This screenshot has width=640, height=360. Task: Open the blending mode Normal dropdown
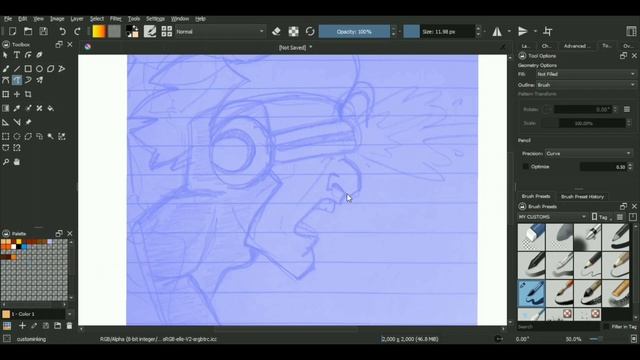click(220, 31)
